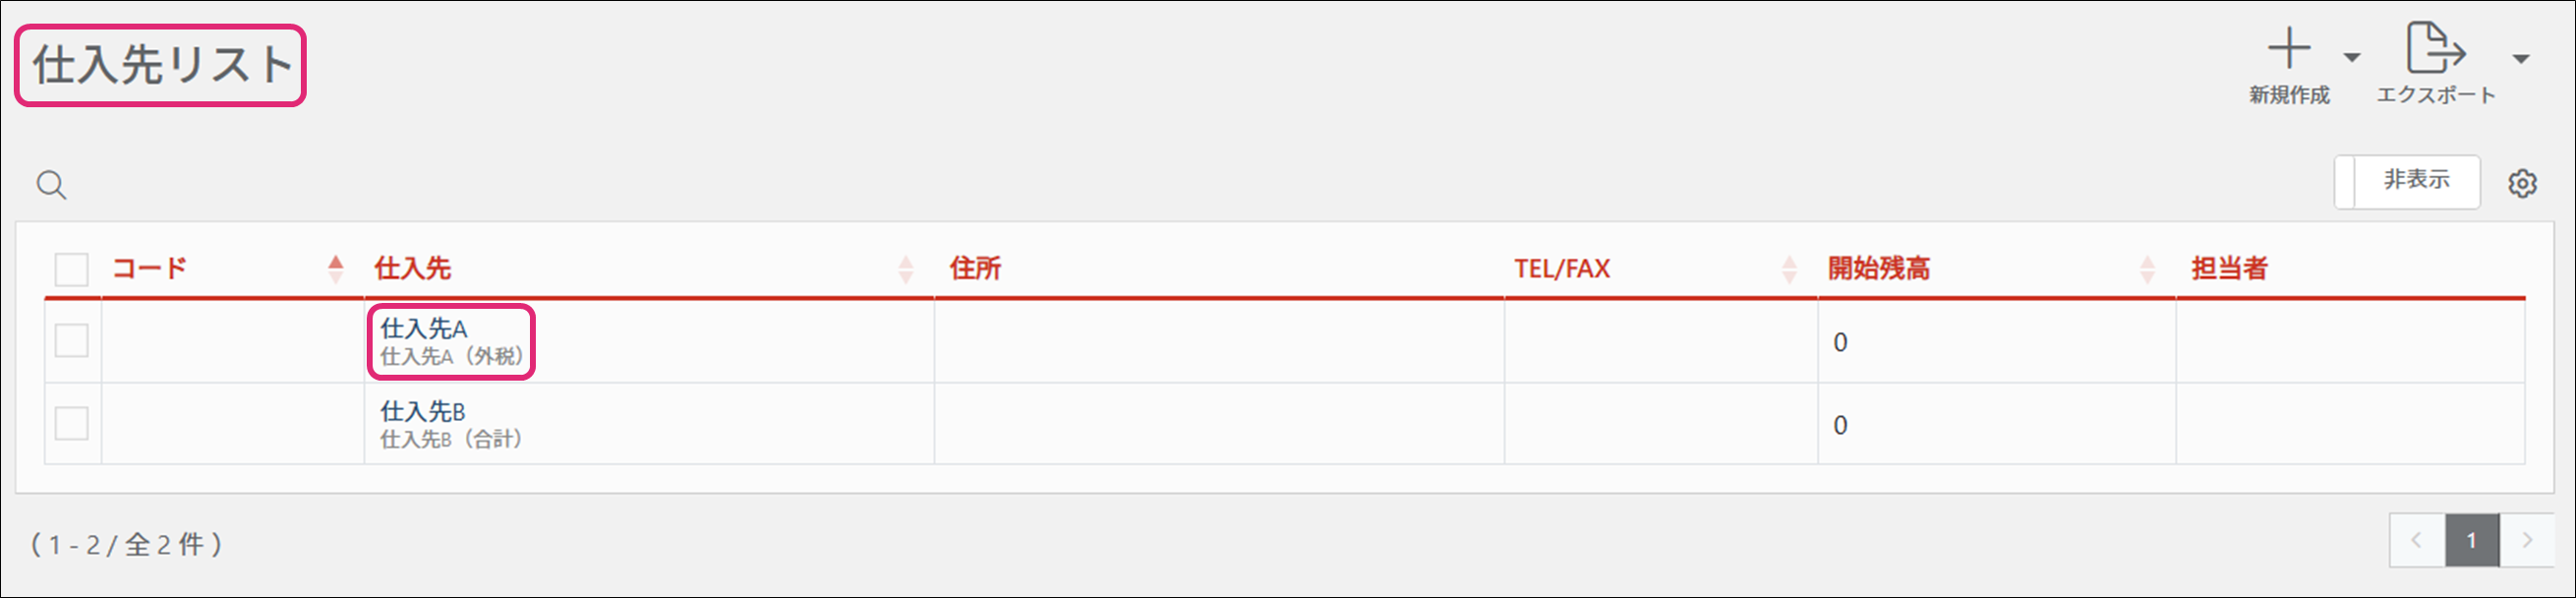Expand the エクスポート dropdown arrow

[2521, 59]
